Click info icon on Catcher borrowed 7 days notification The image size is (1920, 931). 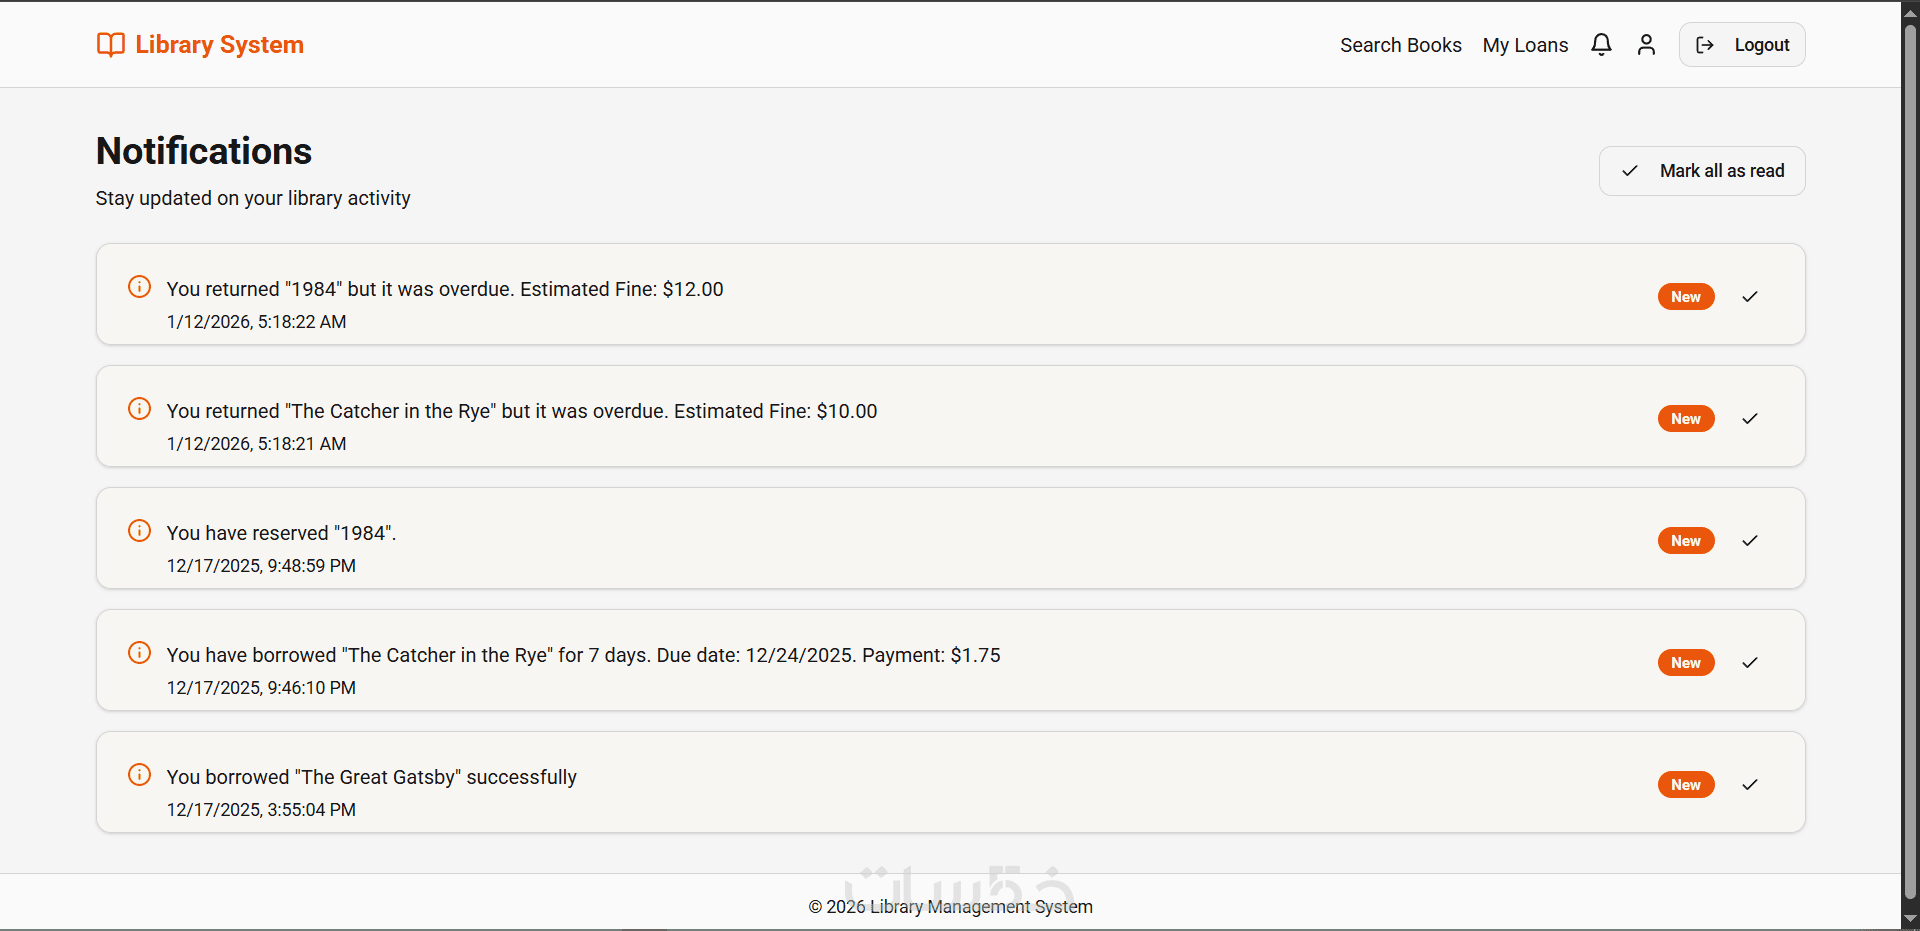(x=140, y=653)
